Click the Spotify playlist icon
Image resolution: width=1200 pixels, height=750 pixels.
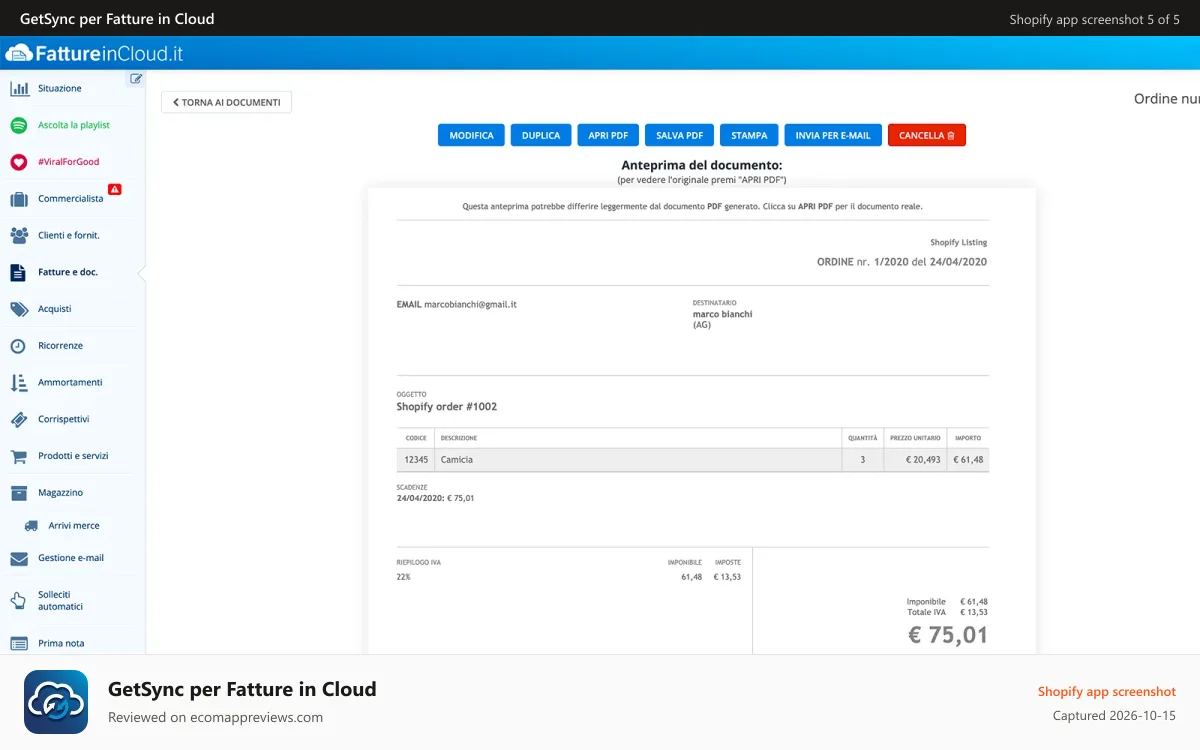tap(18, 125)
